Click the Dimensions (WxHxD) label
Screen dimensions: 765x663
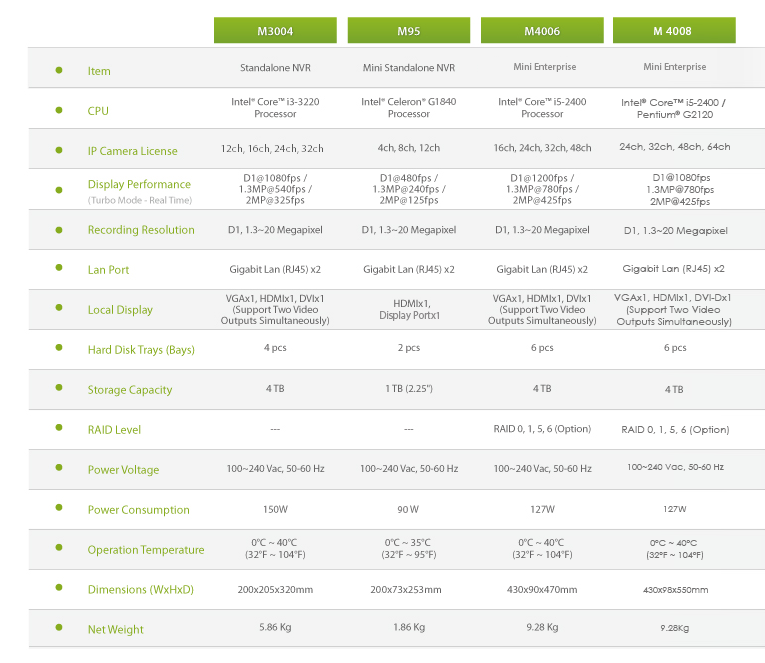[141, 589]
